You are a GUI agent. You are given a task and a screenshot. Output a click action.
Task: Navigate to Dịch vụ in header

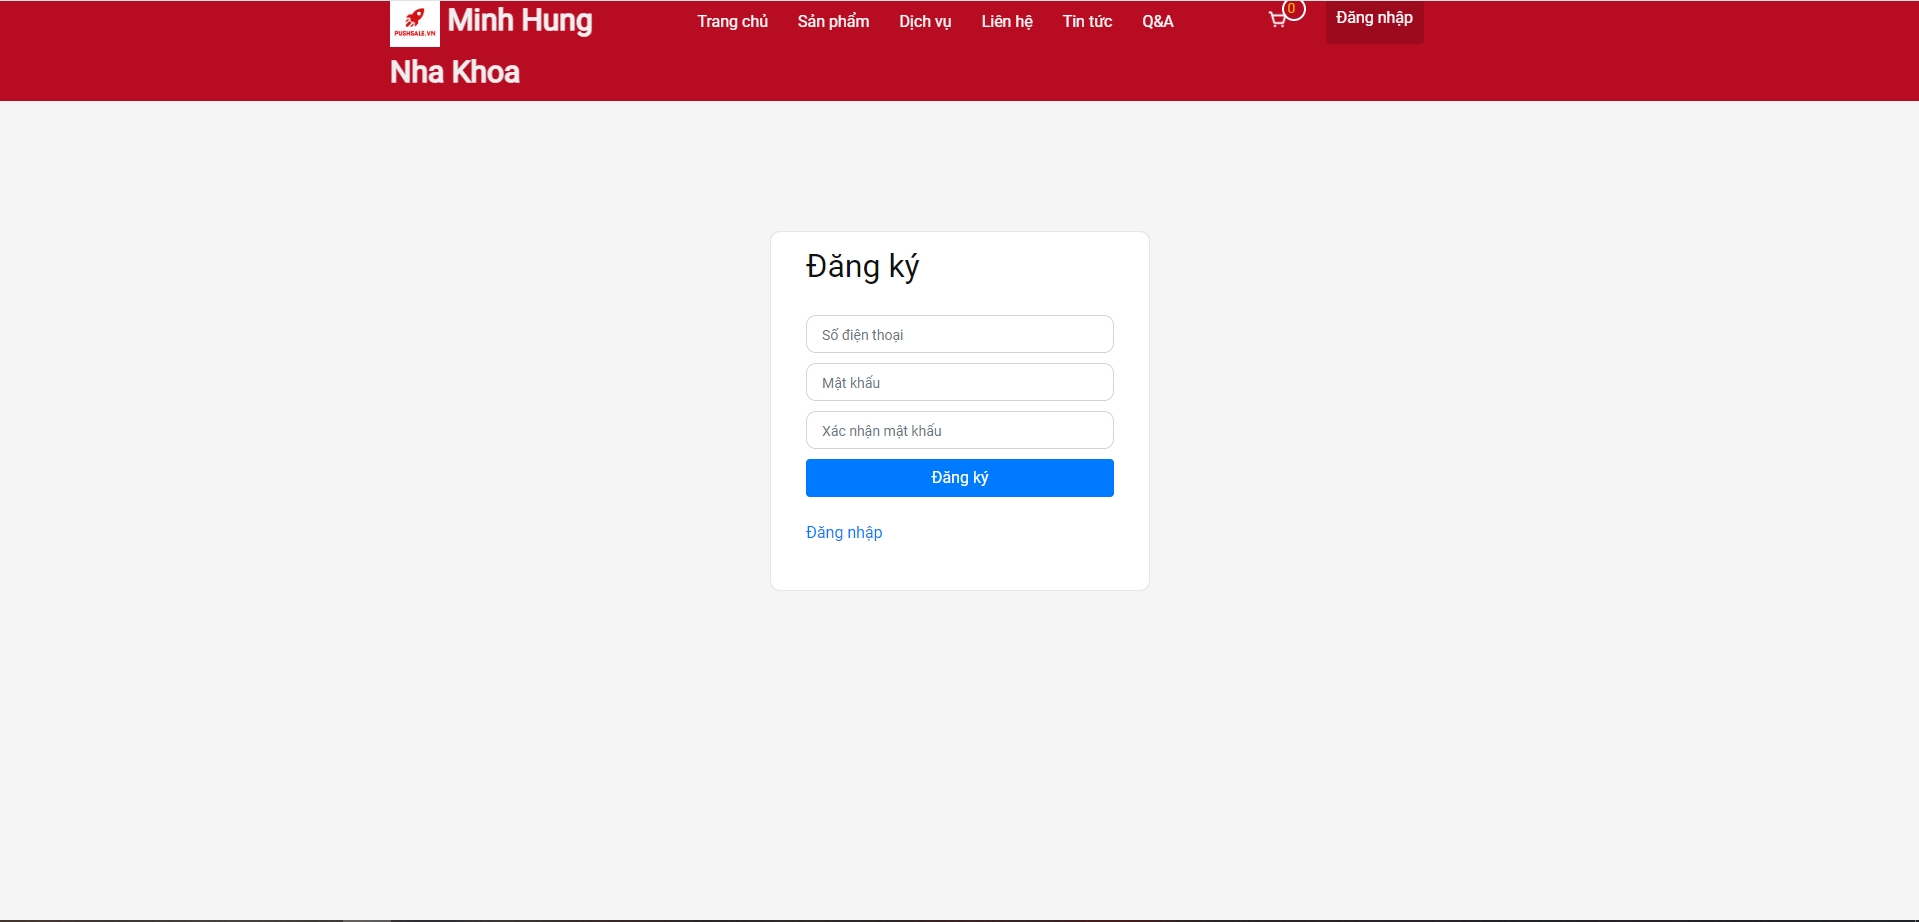925,21
